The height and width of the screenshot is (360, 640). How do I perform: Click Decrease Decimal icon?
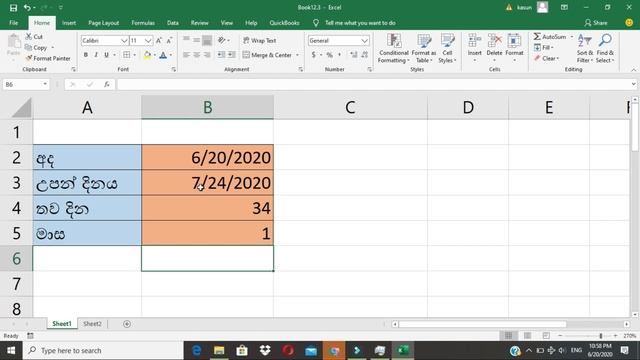[x=364, y=55]
